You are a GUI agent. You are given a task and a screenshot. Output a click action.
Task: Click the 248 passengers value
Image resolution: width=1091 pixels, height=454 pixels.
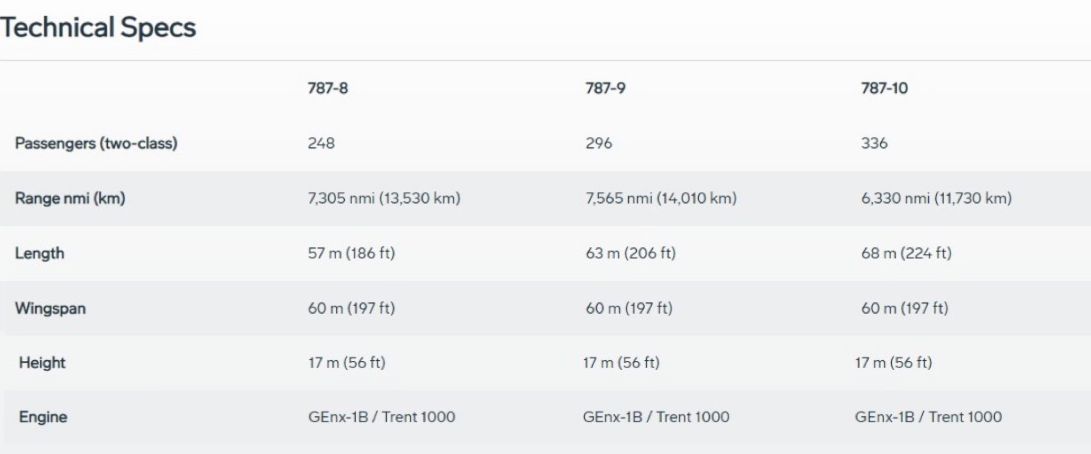tap(321, 143)
